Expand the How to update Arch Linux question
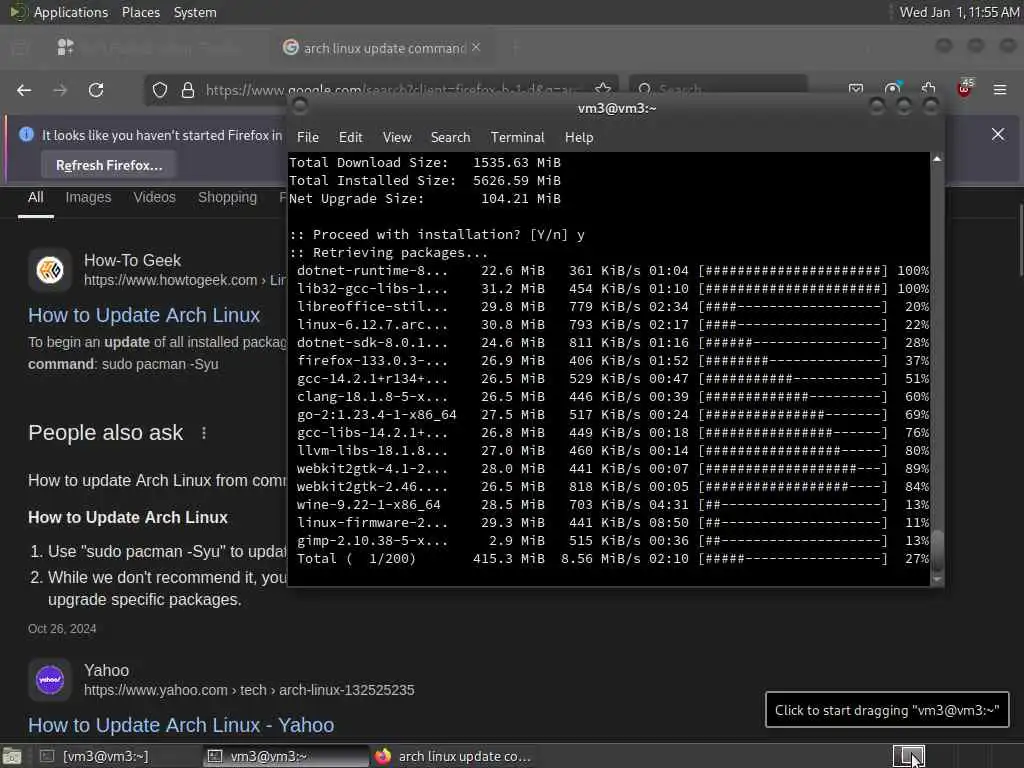 [x=157, y=481]
